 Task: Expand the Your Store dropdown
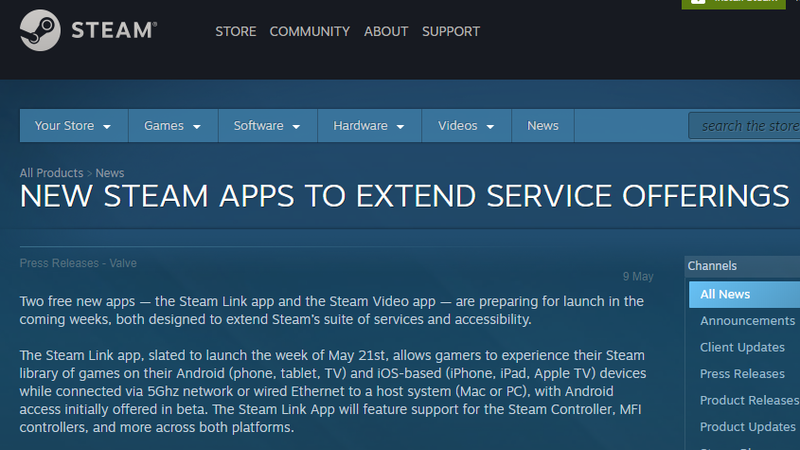[x=73, y=126]
